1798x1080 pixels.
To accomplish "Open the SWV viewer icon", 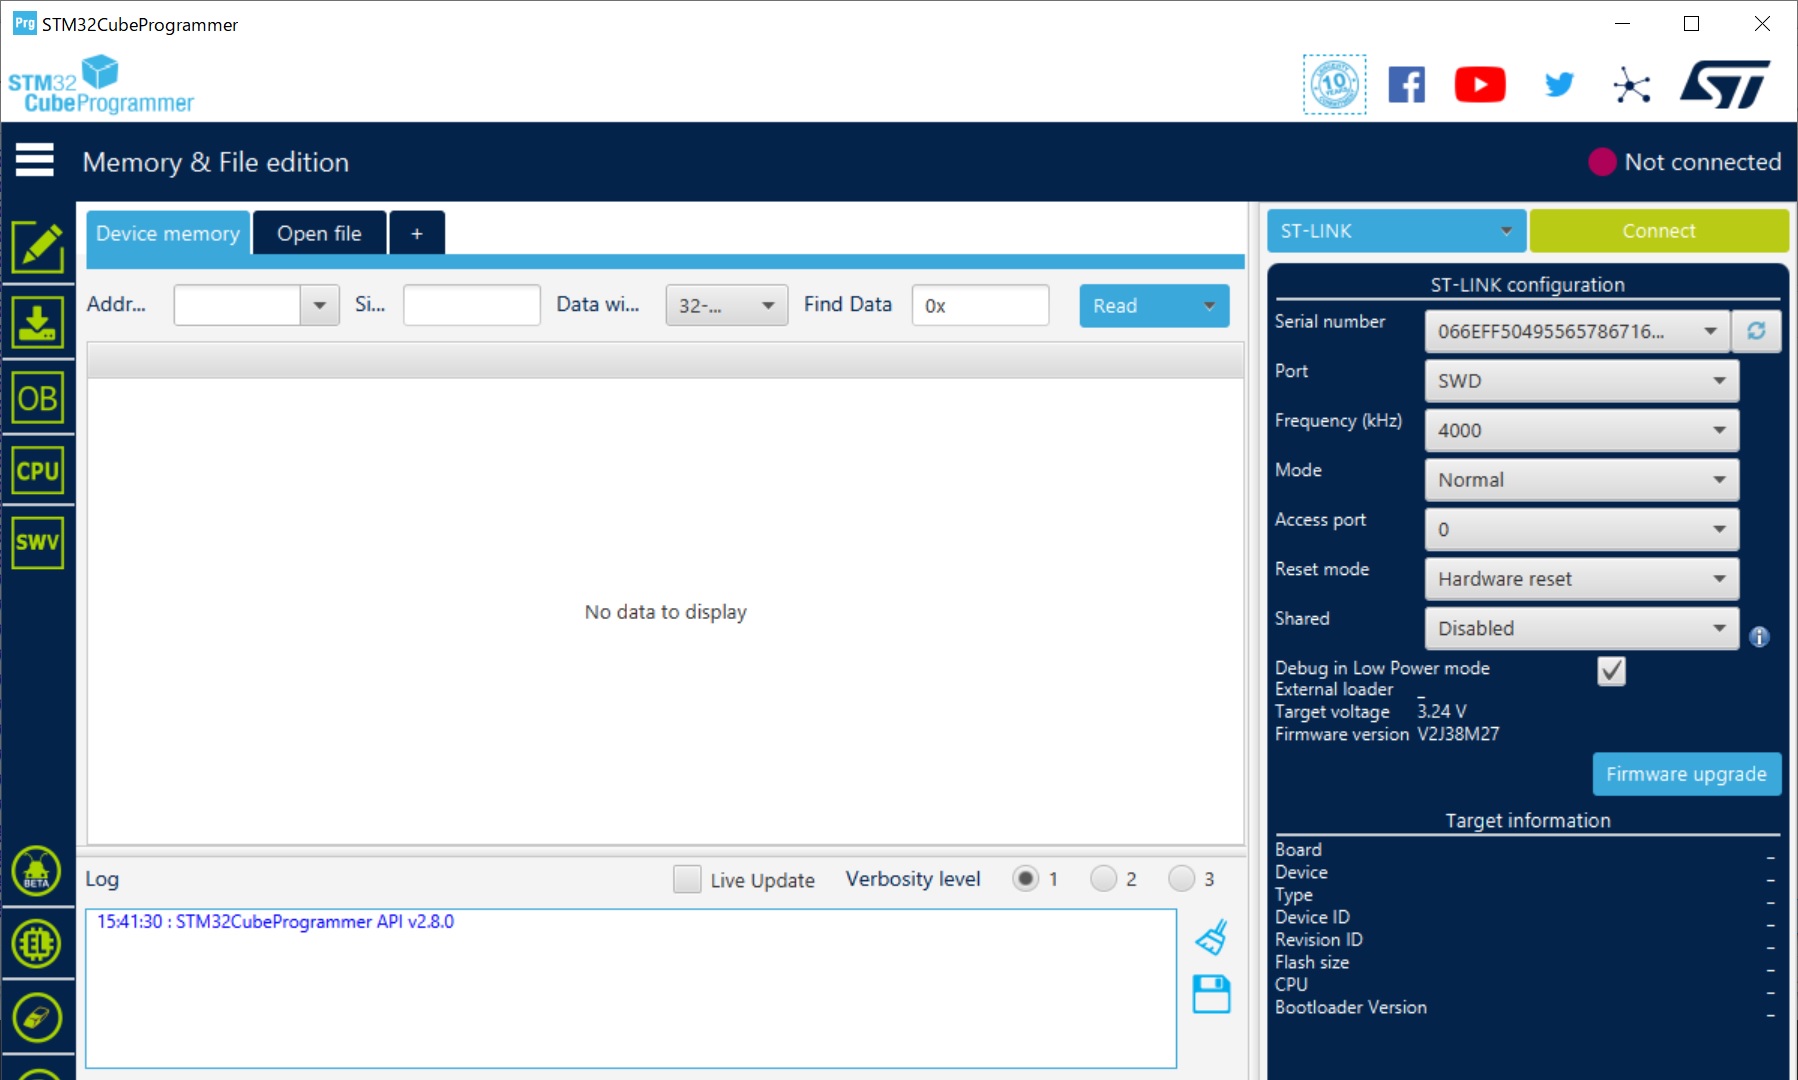I will click(x=38, y=542).
